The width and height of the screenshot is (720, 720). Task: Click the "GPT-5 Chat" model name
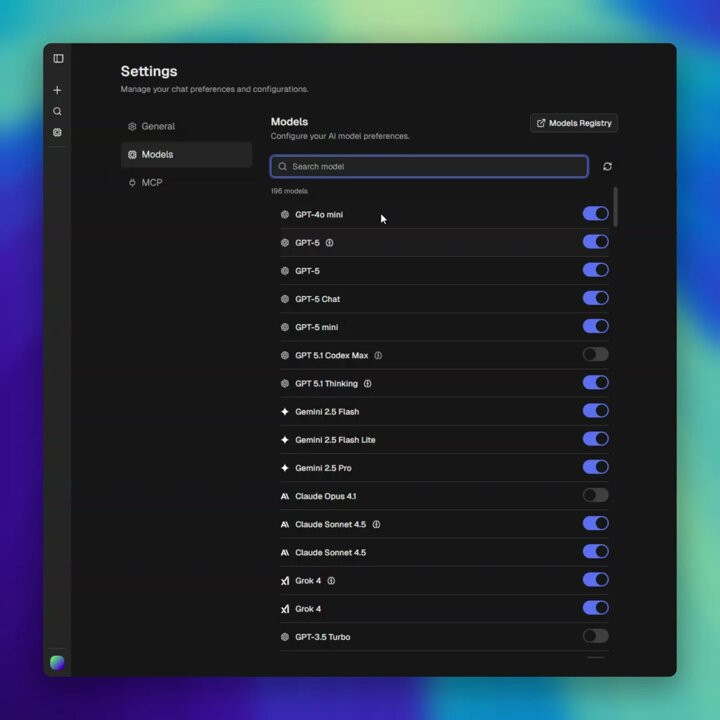click(x=318, y=299)
